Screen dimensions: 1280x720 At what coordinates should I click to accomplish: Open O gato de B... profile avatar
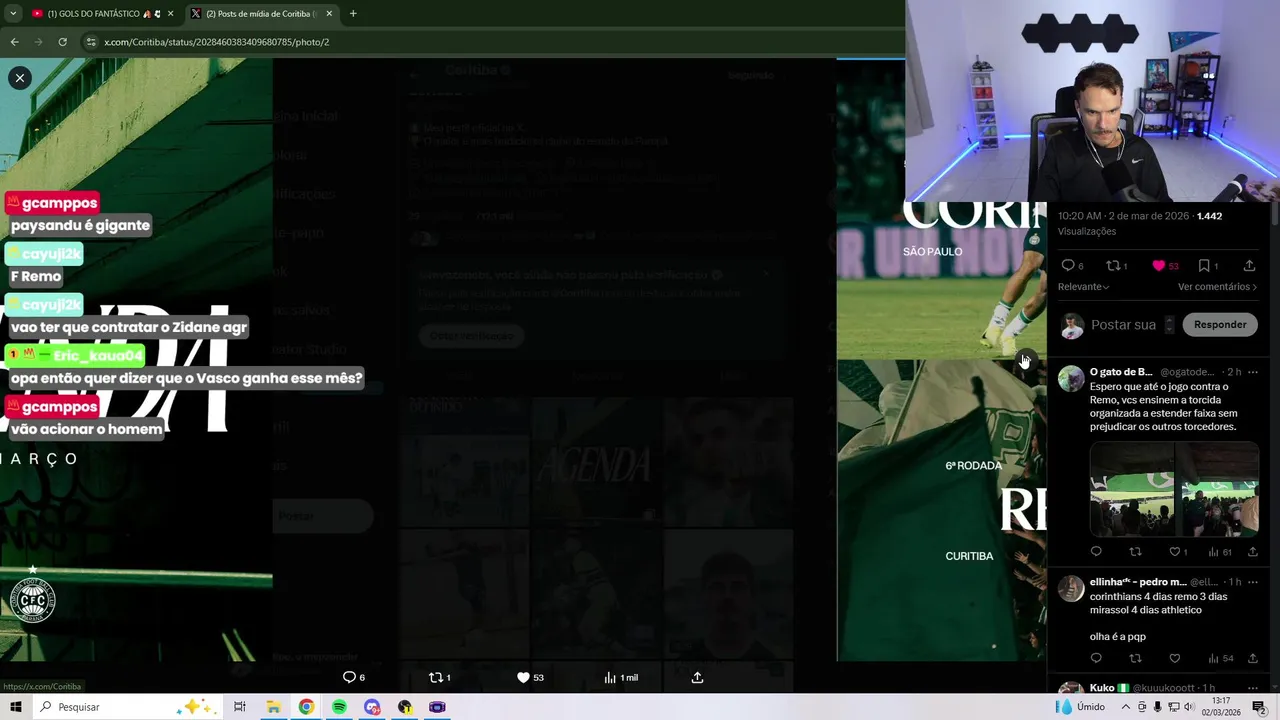click(1071, 378)
